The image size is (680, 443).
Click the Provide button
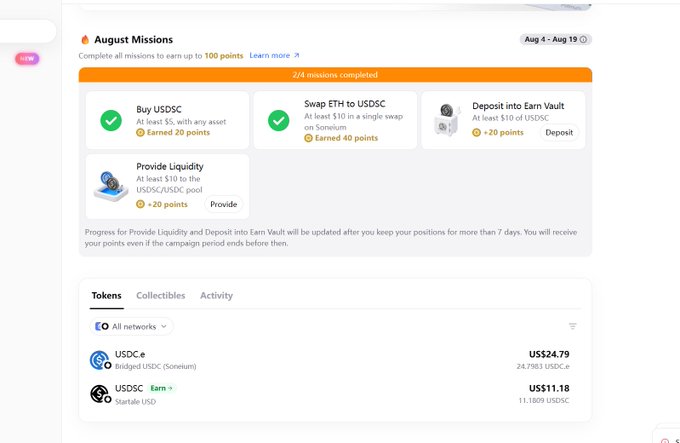(x=224, y=204)
